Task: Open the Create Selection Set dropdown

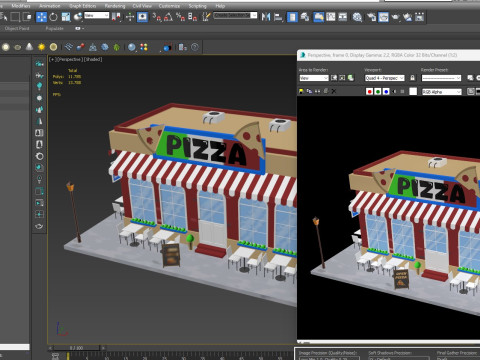Action: [235, 15]
